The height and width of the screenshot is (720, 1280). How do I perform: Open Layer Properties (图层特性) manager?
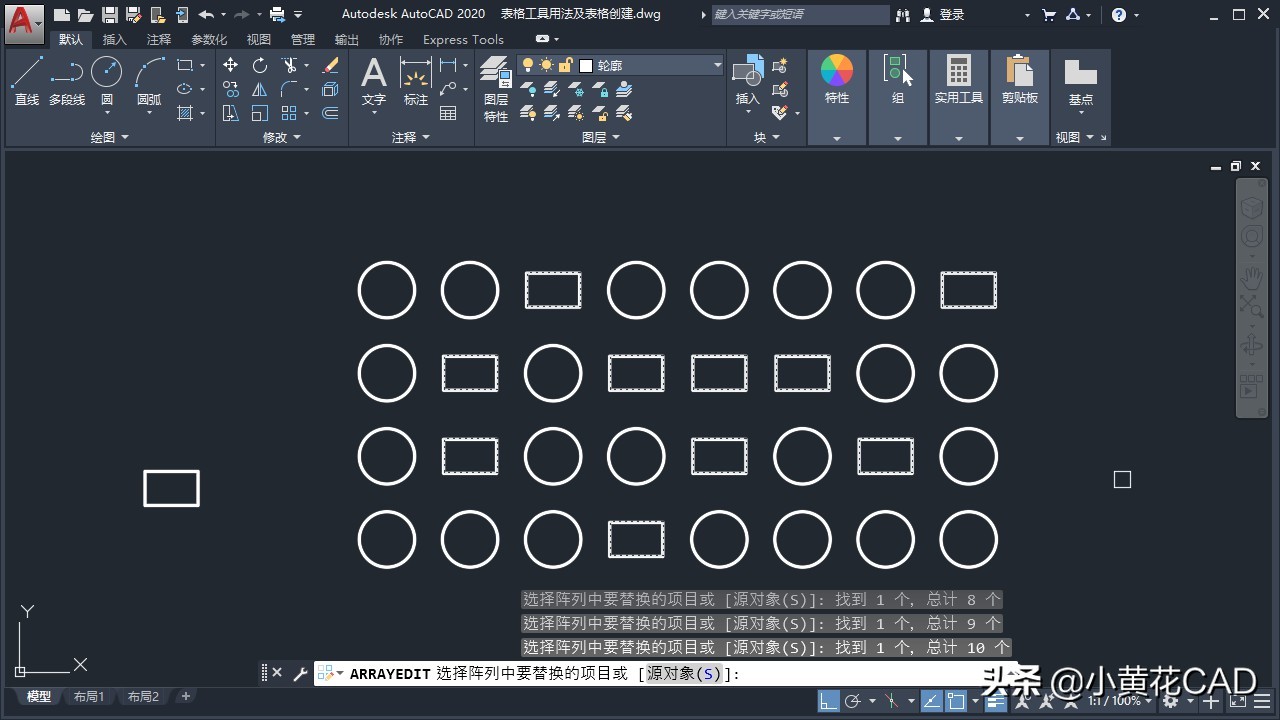click(x=496, y=88)
